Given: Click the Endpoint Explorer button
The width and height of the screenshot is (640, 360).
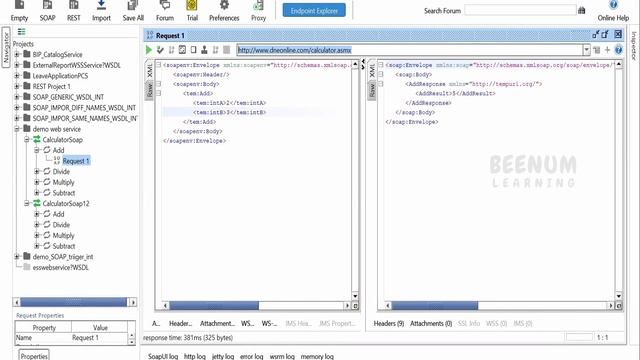Looking at the screenshot, I should point(314,10).
